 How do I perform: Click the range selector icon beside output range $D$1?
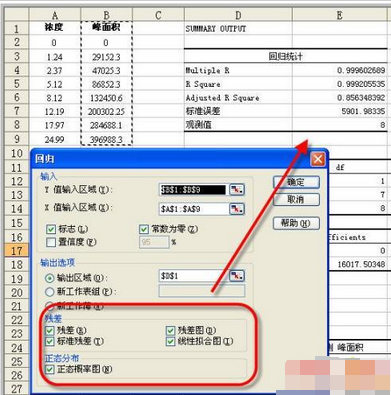pyautogui.click(x=237, y=276)
